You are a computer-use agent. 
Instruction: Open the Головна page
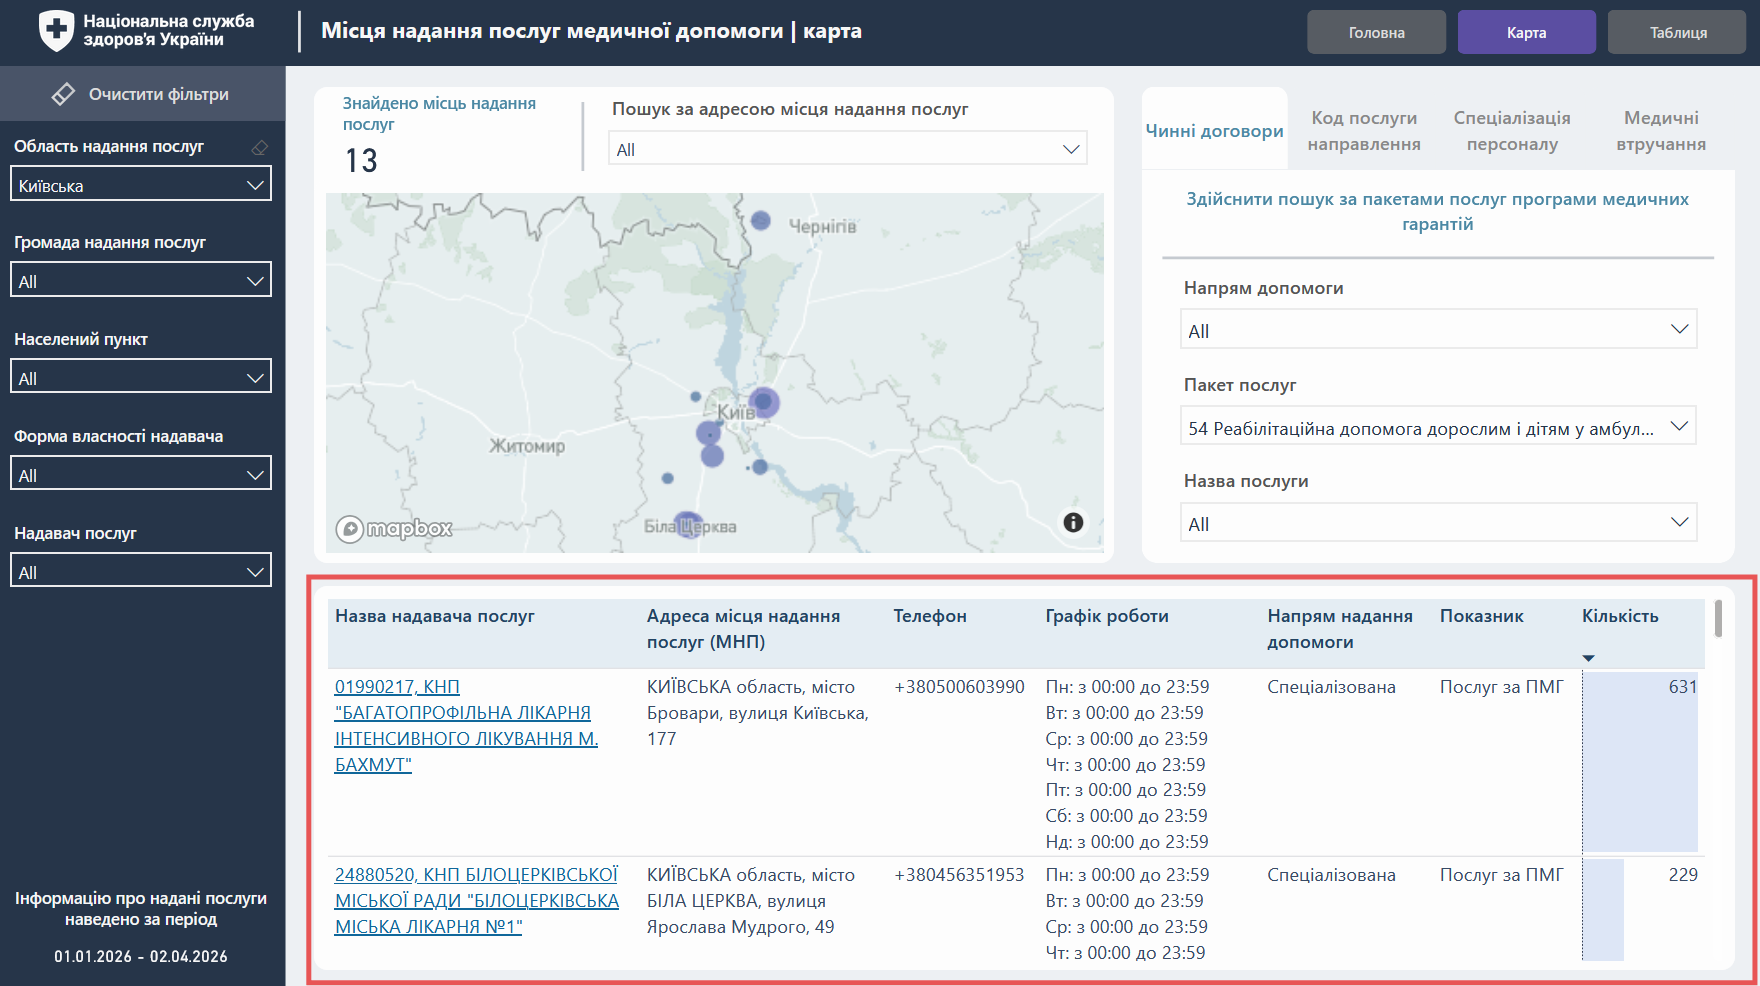1376,32
